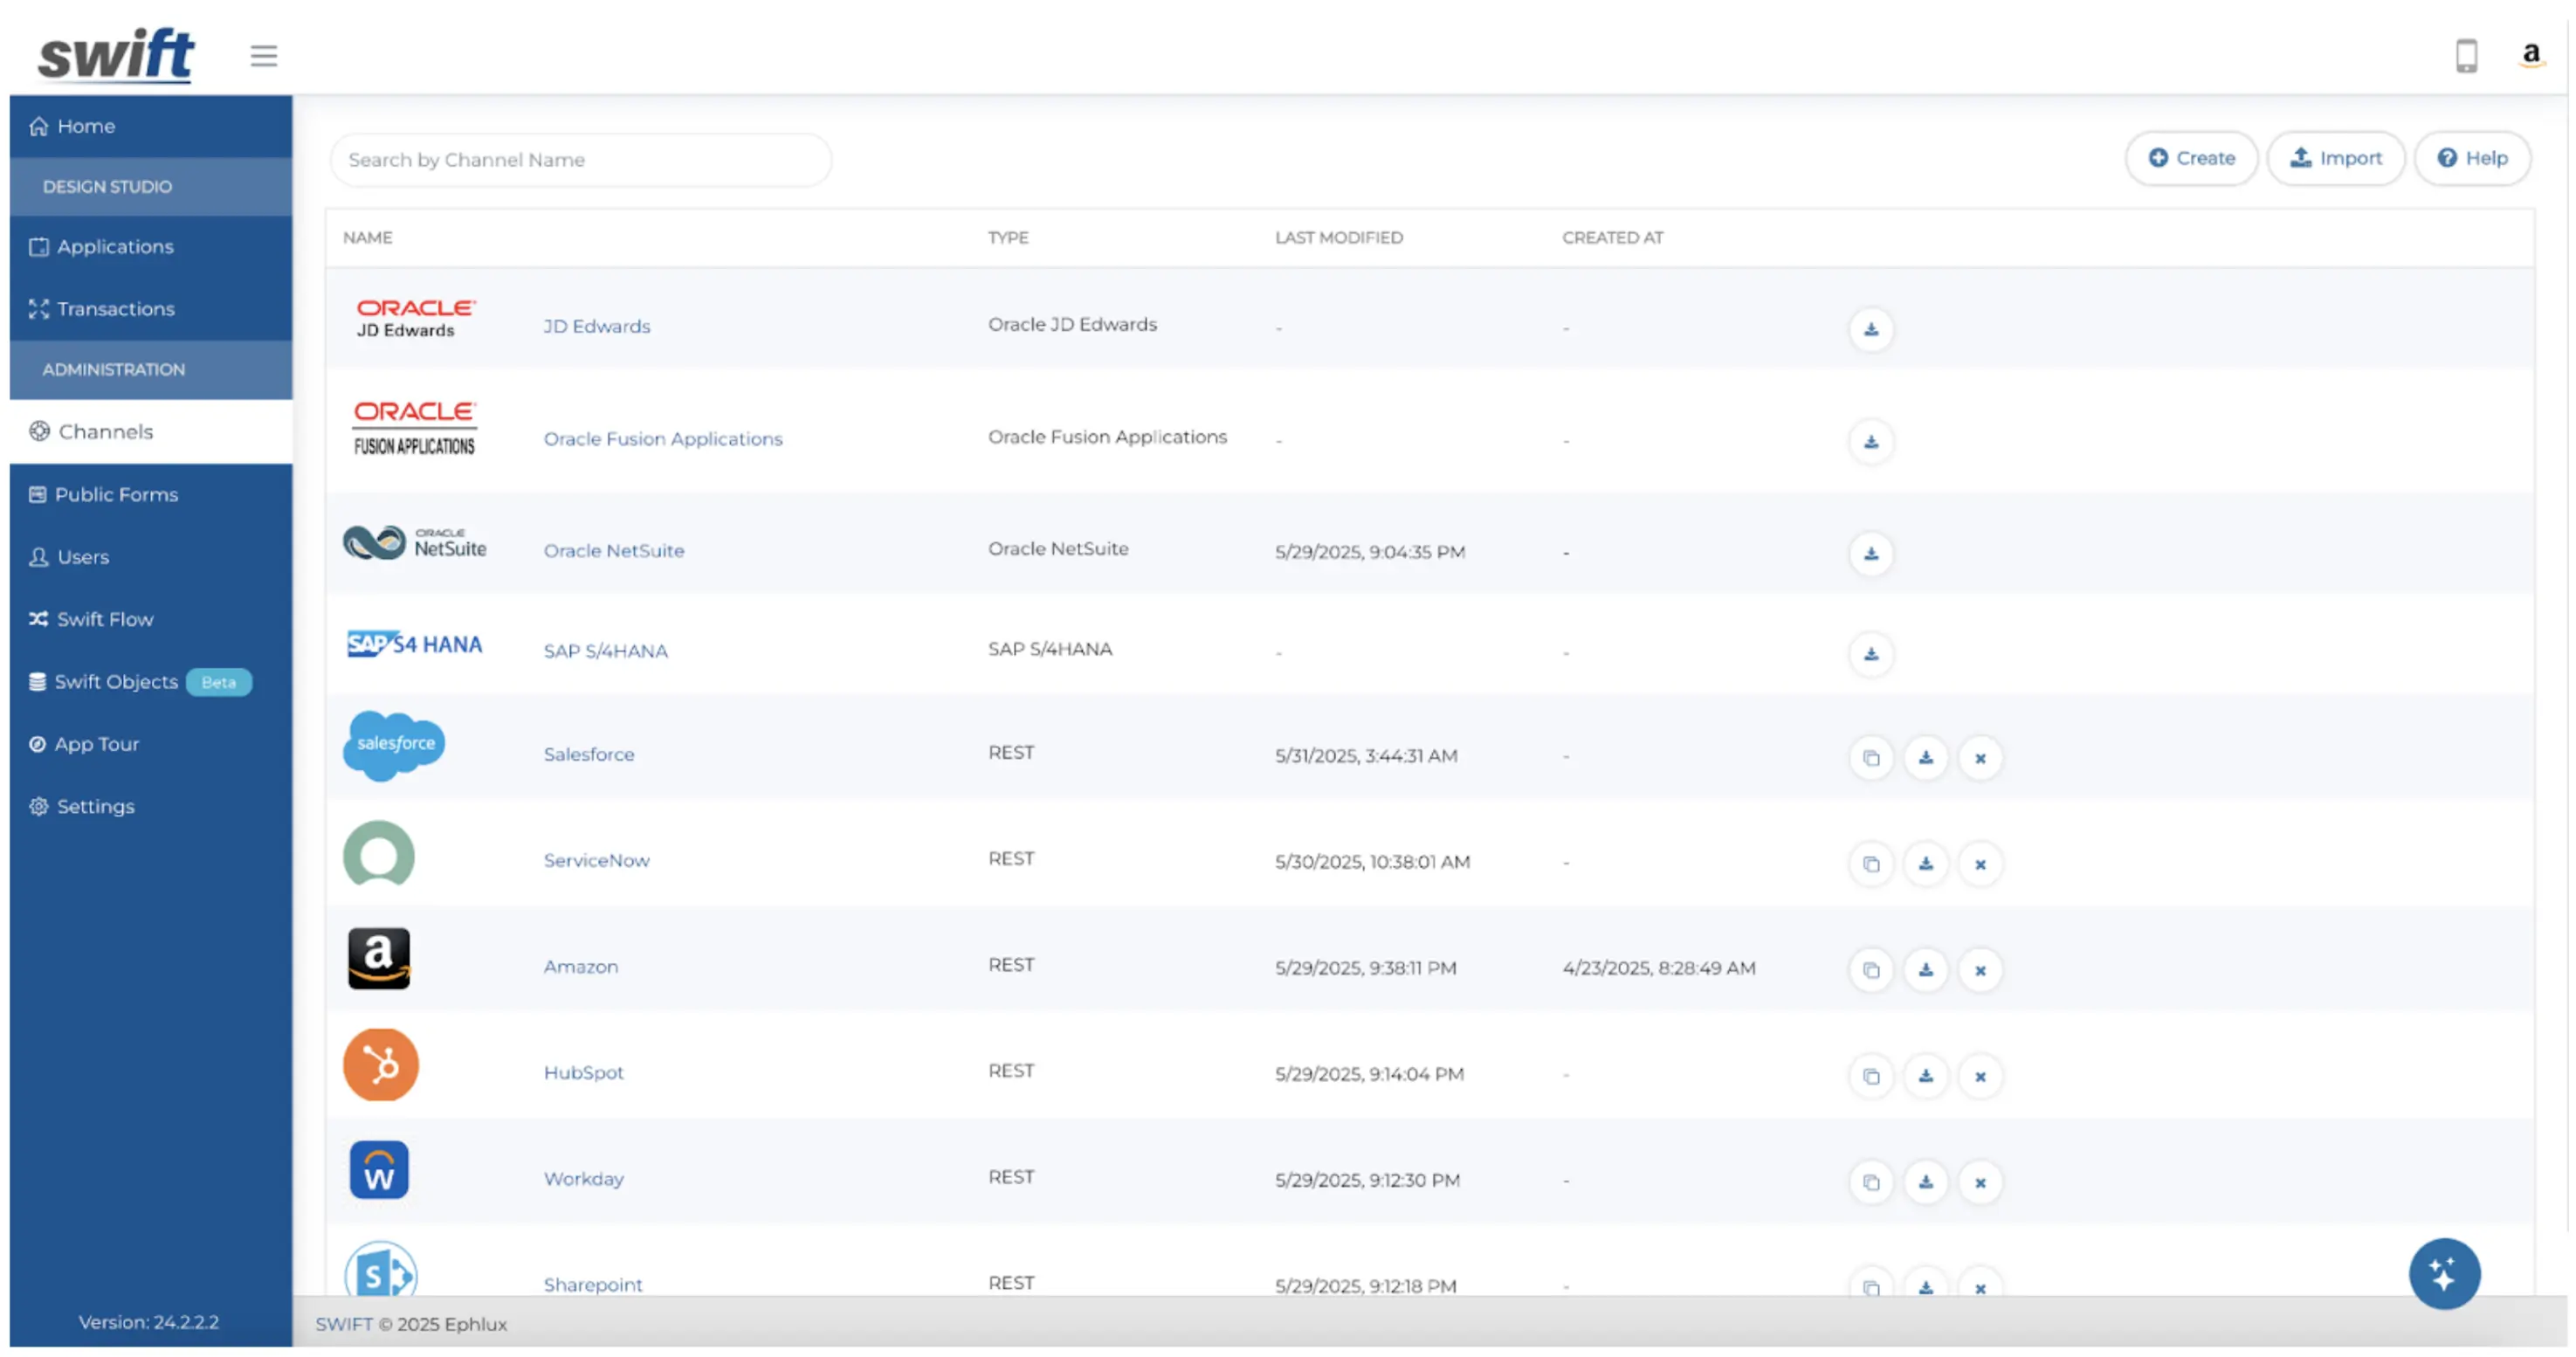Open Users in sidebar
The image size is (2576, 1357).
(x=151, y=556)
